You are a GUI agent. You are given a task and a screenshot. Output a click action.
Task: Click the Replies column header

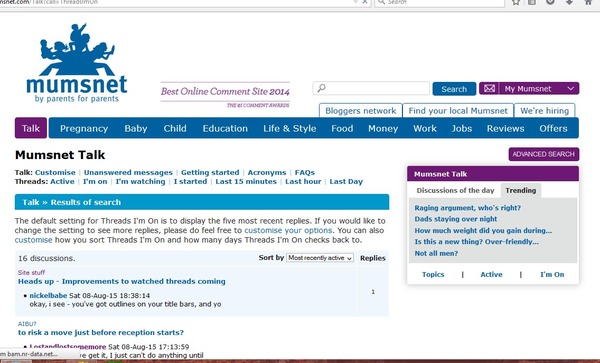coord(372,258)
